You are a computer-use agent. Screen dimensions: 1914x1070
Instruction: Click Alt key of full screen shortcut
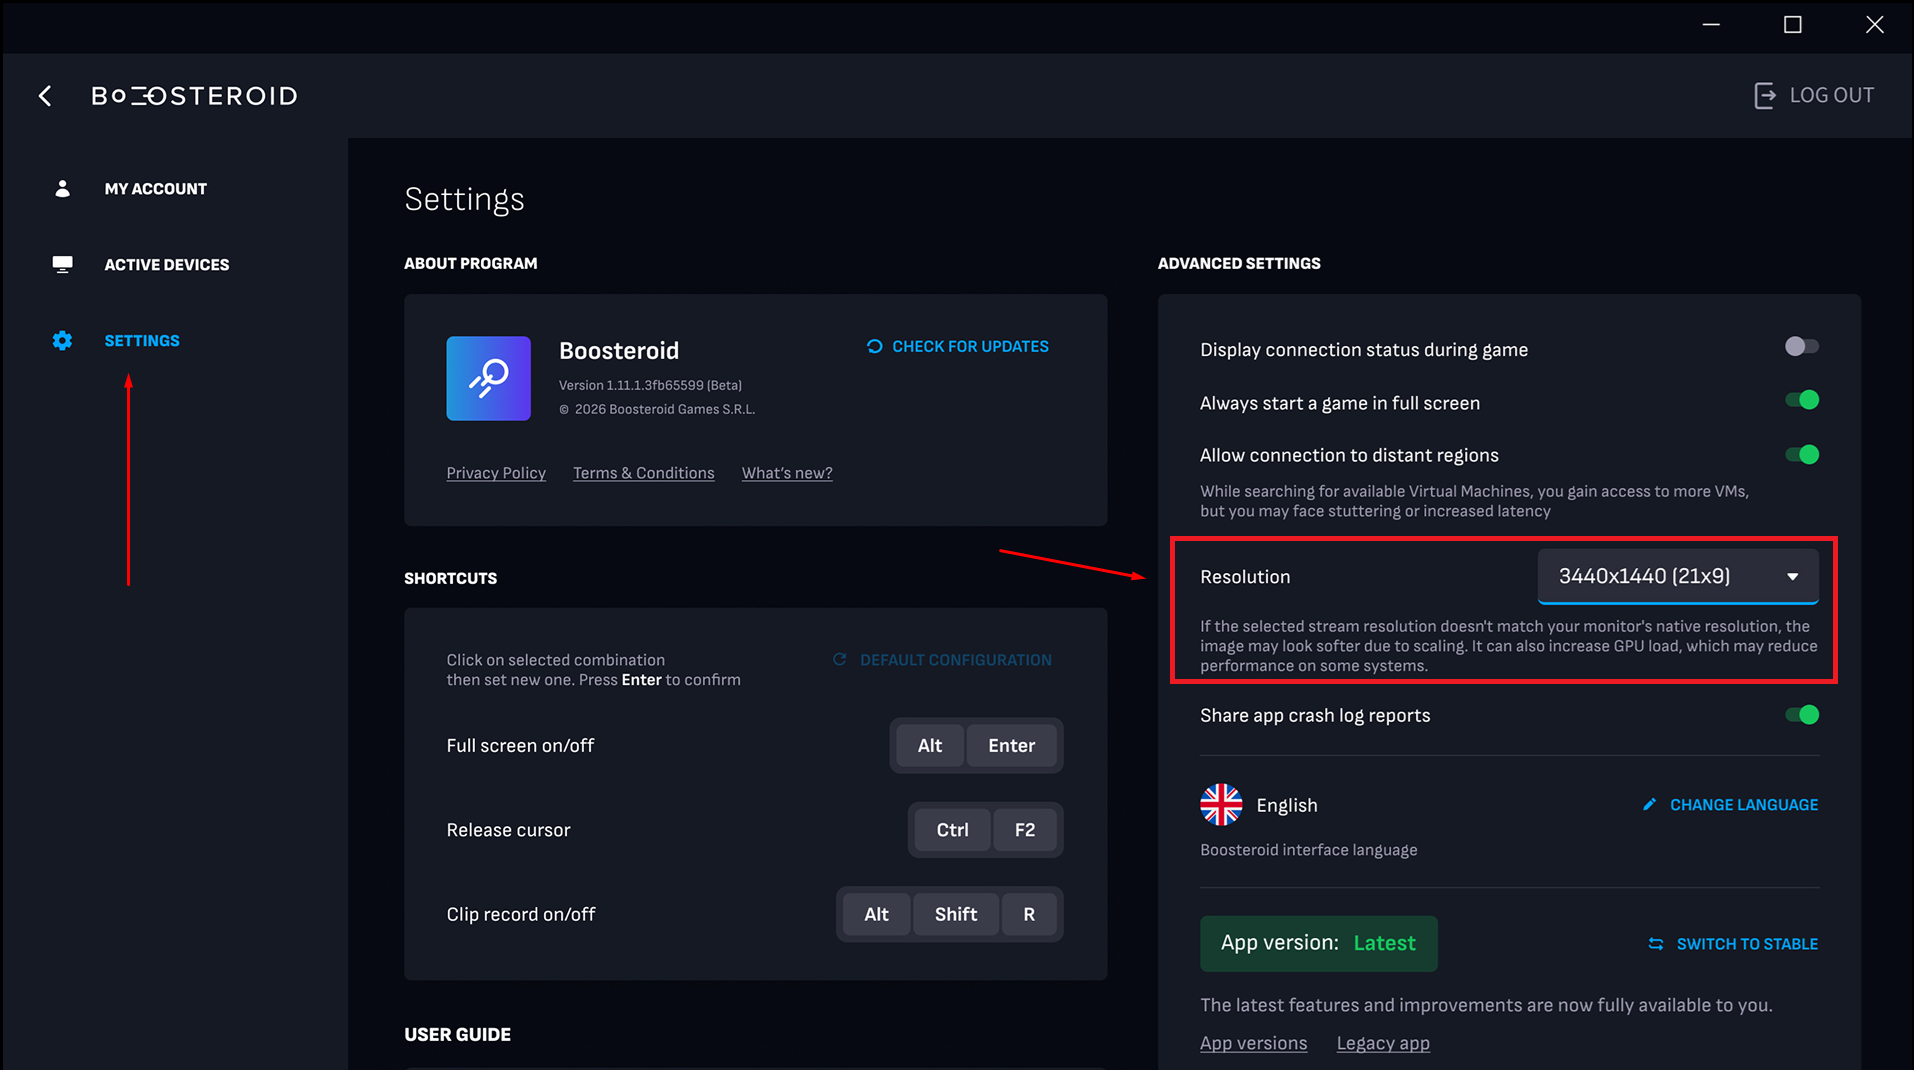930,745
